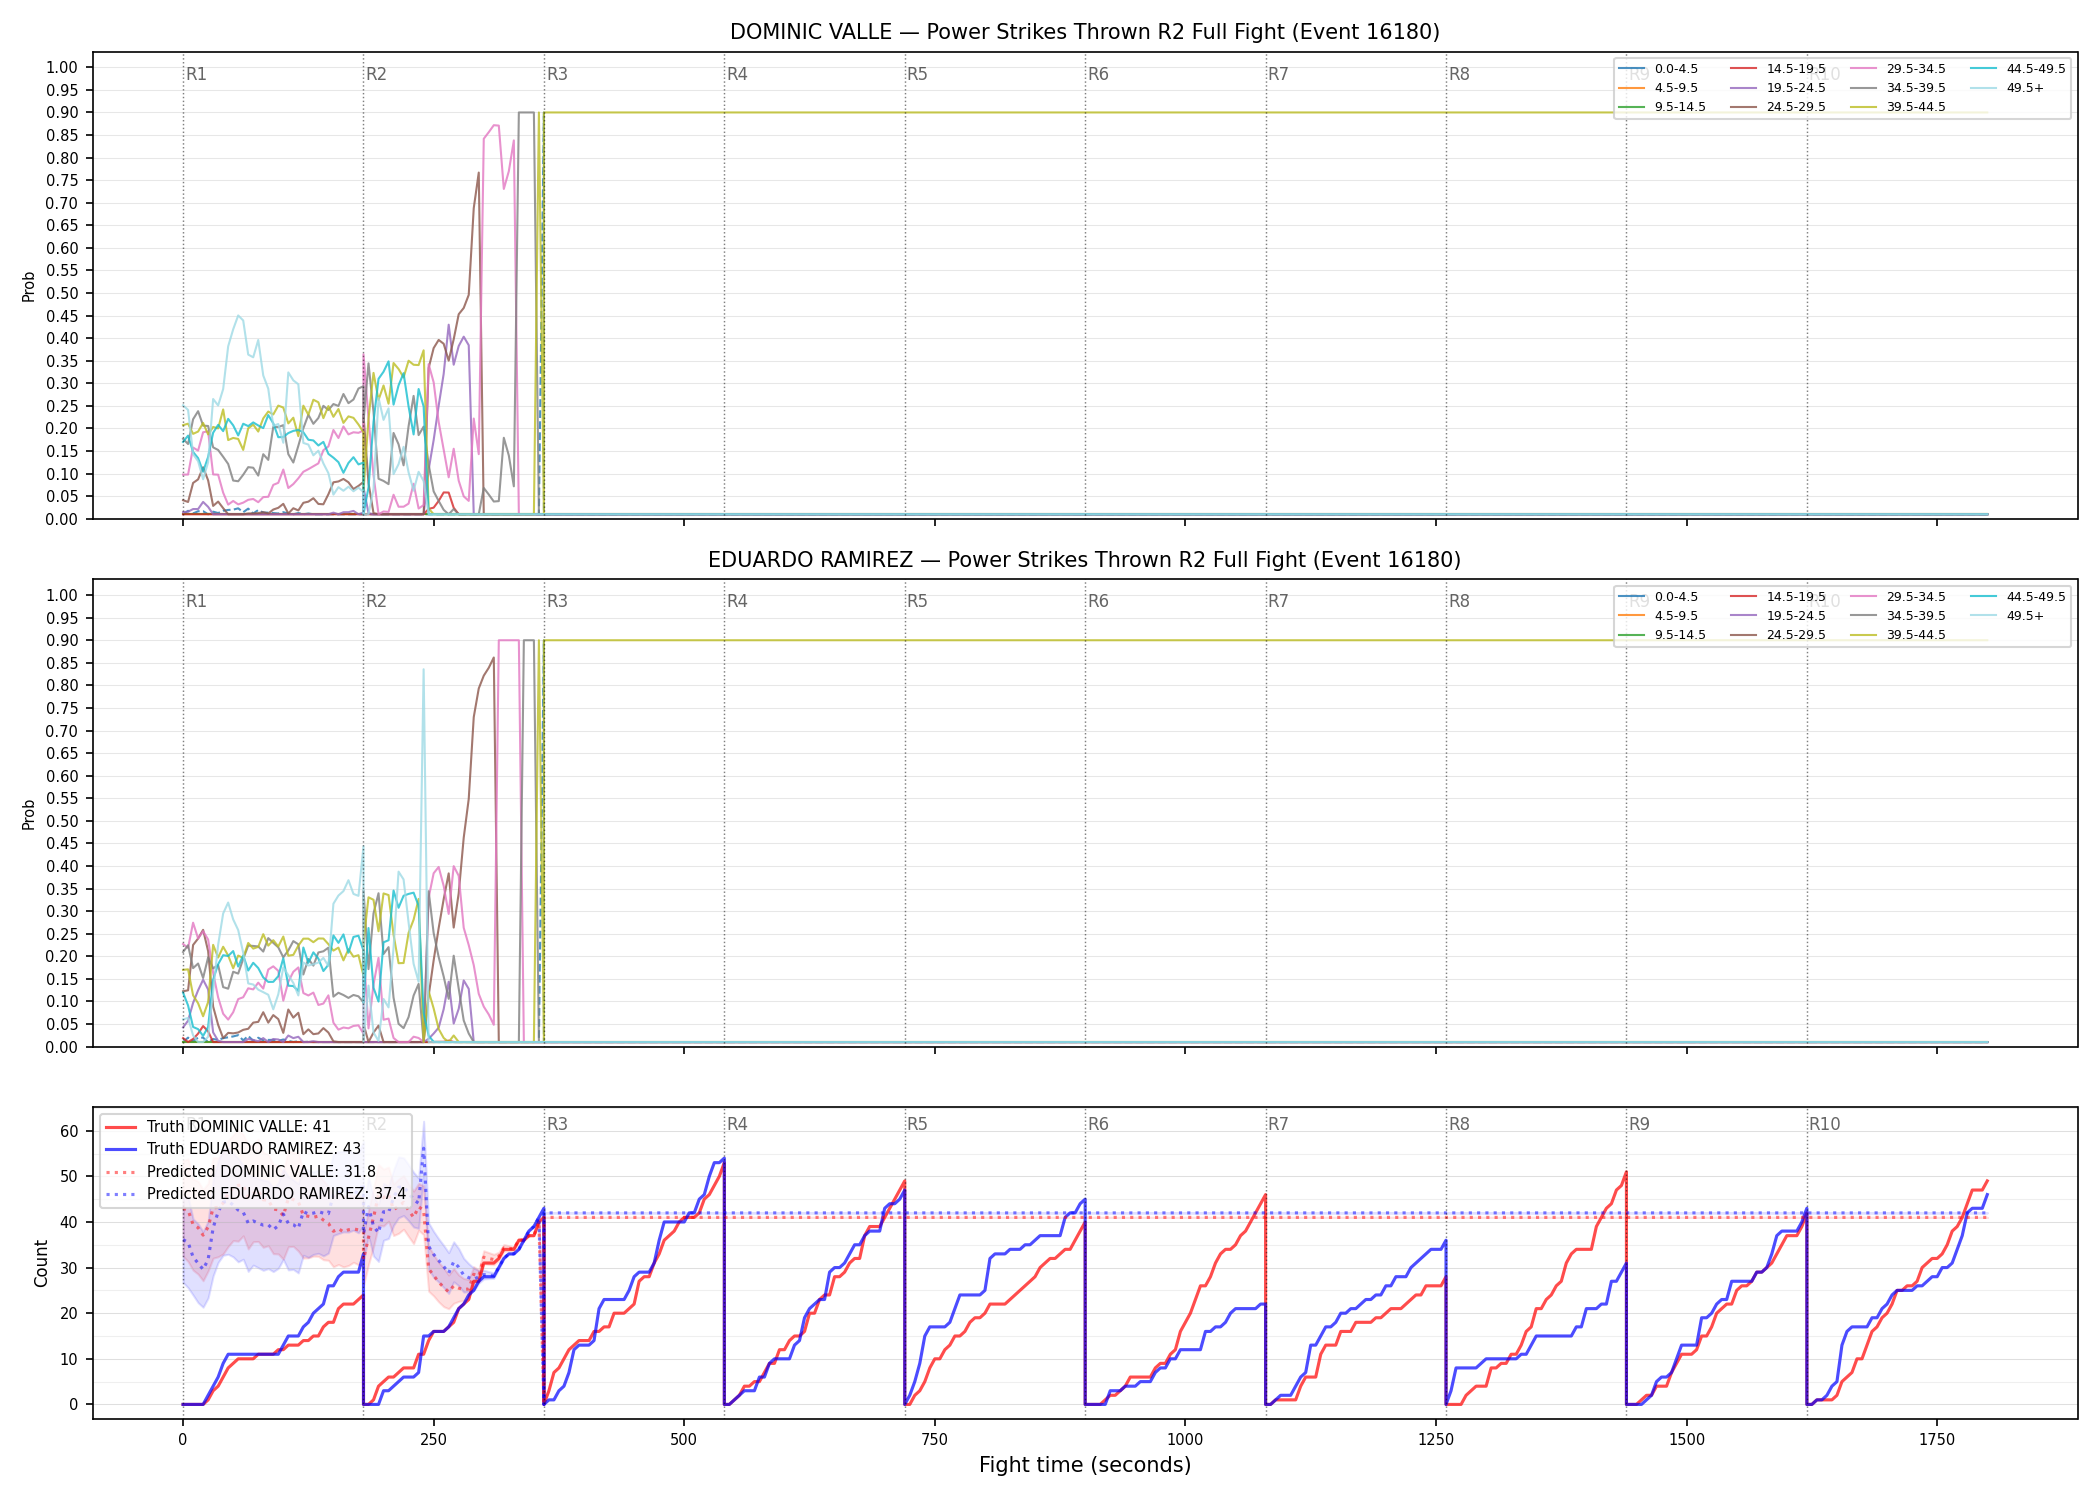The height and width of the screenshot is (1500, 2100).
Task: Click the Count y-axis label
Action: pos(41,1263)
